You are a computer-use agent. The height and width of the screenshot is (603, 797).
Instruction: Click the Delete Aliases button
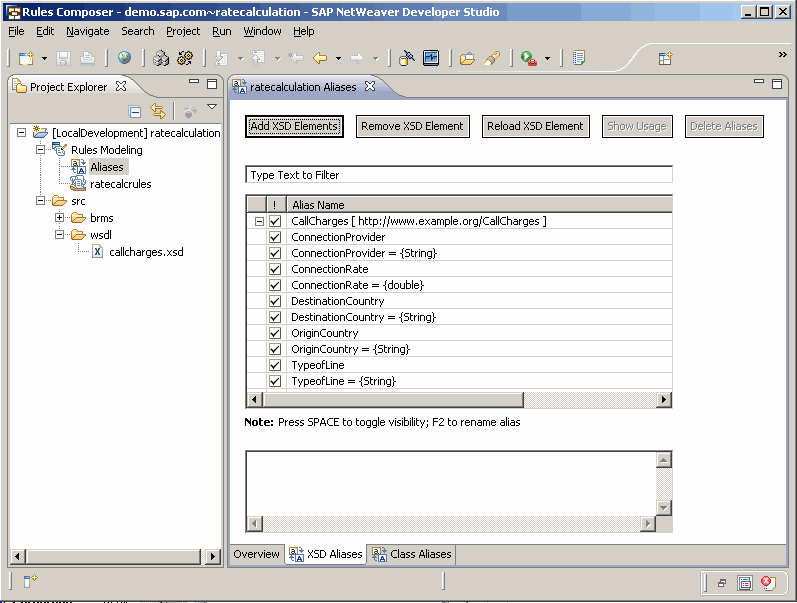[x=724, y=126]
